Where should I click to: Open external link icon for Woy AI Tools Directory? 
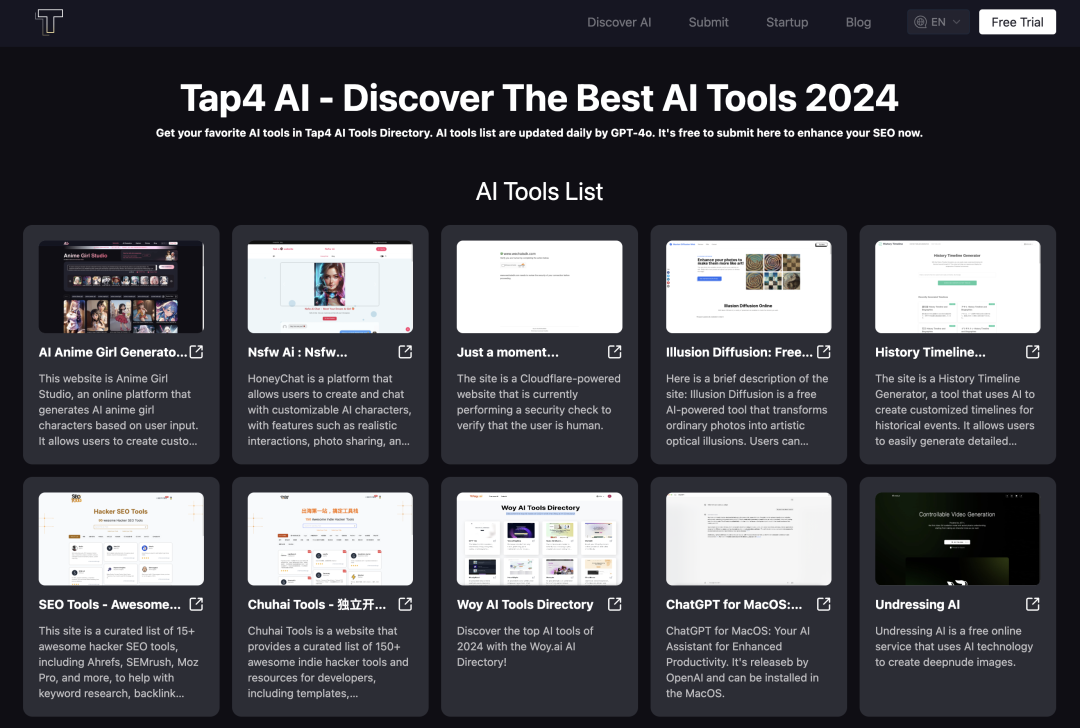click(614, 604)
